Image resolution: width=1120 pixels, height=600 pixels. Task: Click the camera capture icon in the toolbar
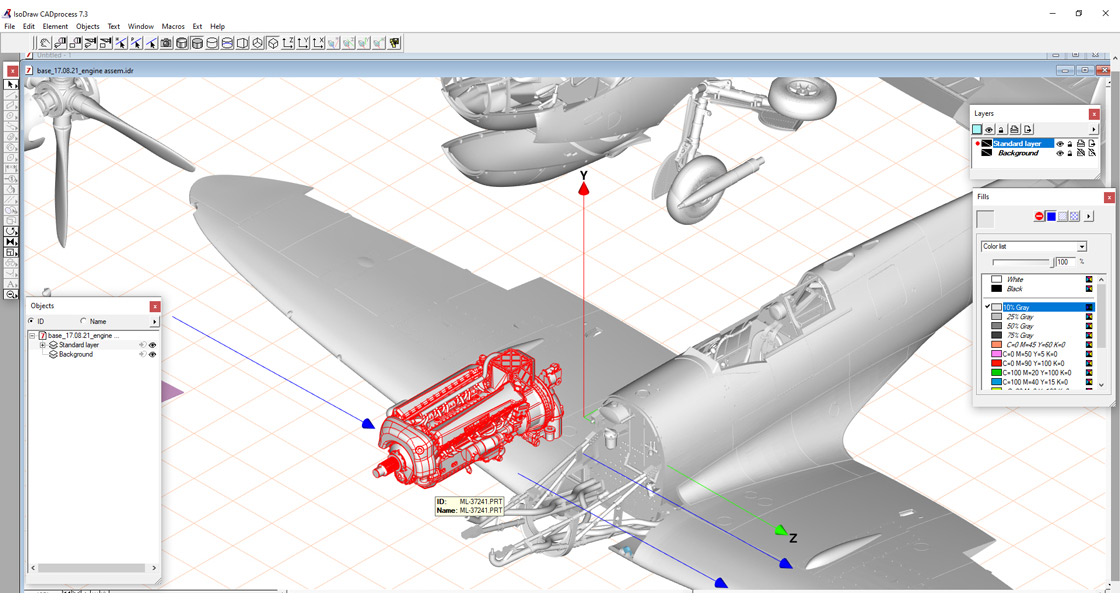pos(165,43)
